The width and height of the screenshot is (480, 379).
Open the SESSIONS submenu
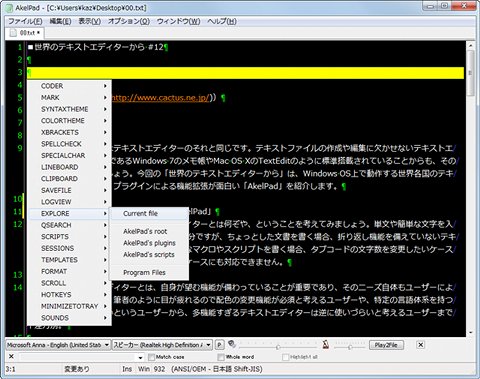point(70,248)
